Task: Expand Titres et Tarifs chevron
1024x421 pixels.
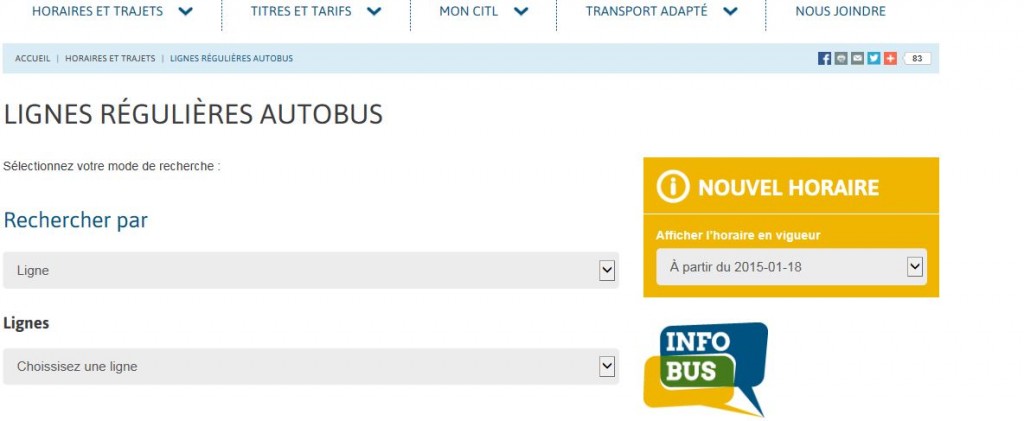Action: [374, 11]
